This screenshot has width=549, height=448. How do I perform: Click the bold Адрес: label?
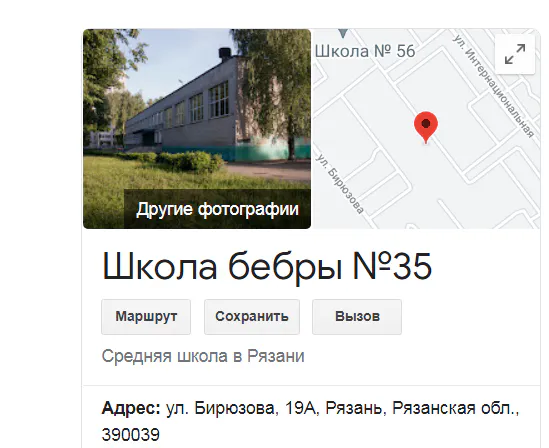pos(131,408)
